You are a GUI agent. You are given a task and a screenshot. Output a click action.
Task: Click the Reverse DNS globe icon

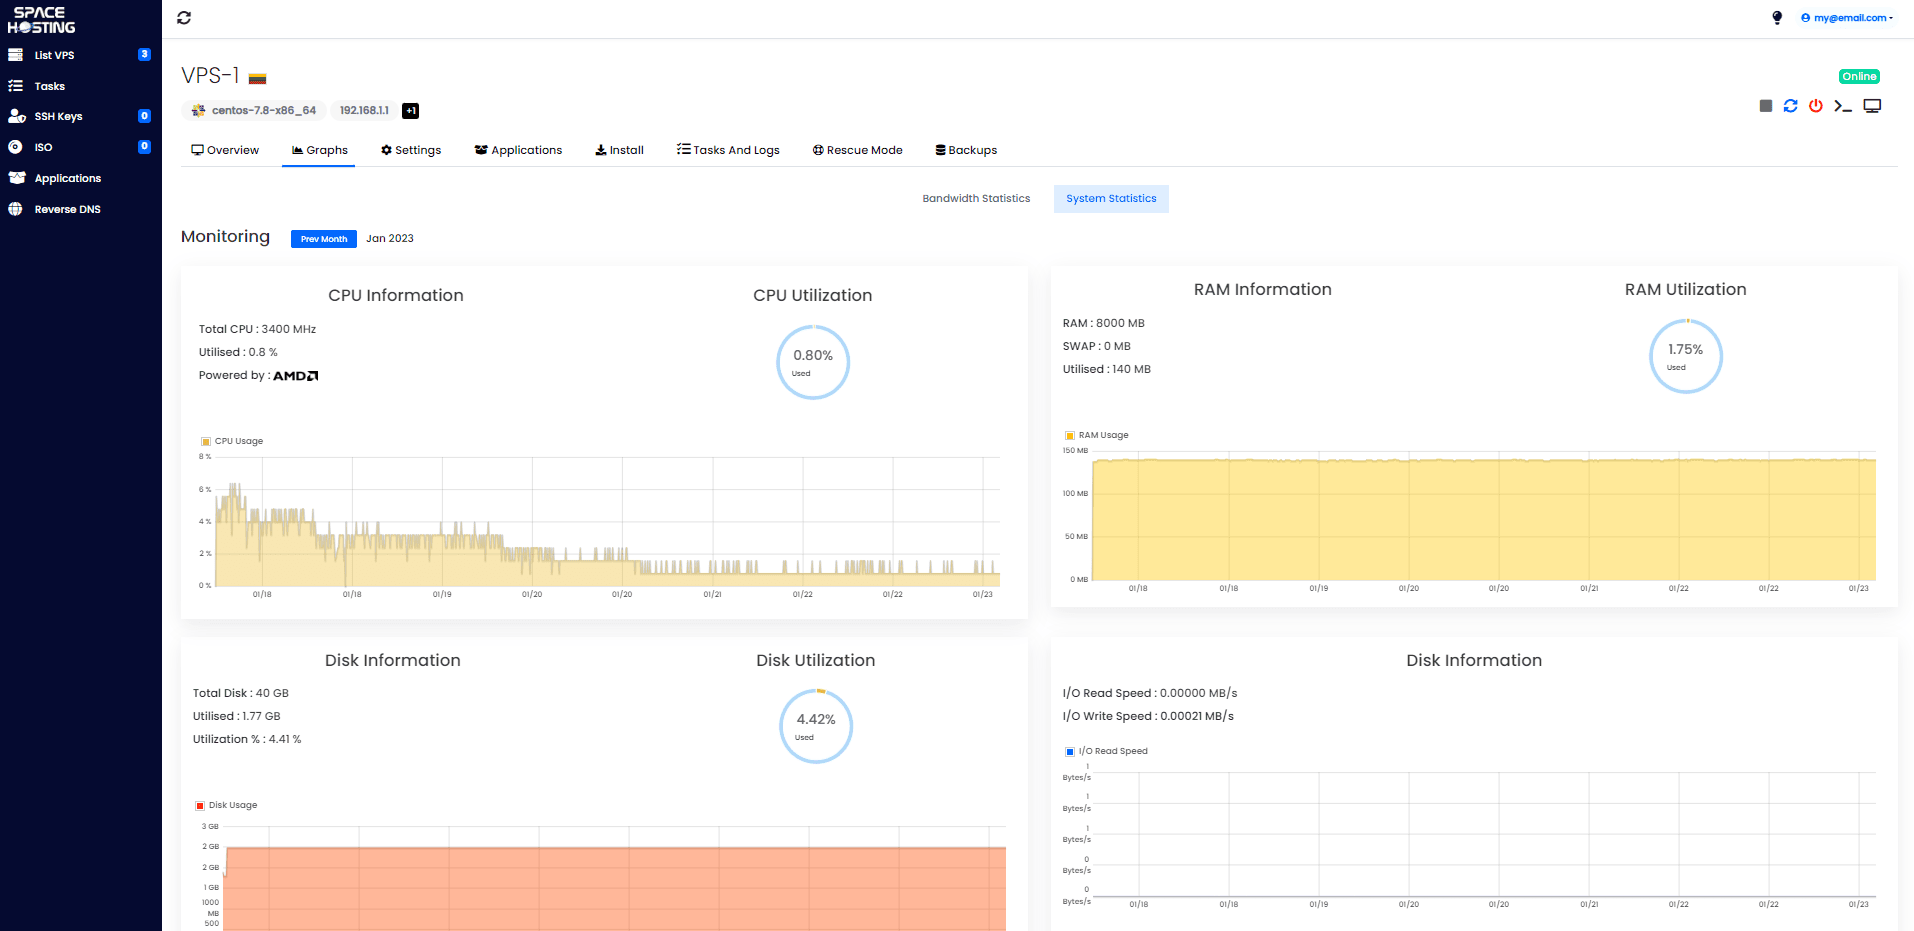pyautogui.click(x=15, y=209)
